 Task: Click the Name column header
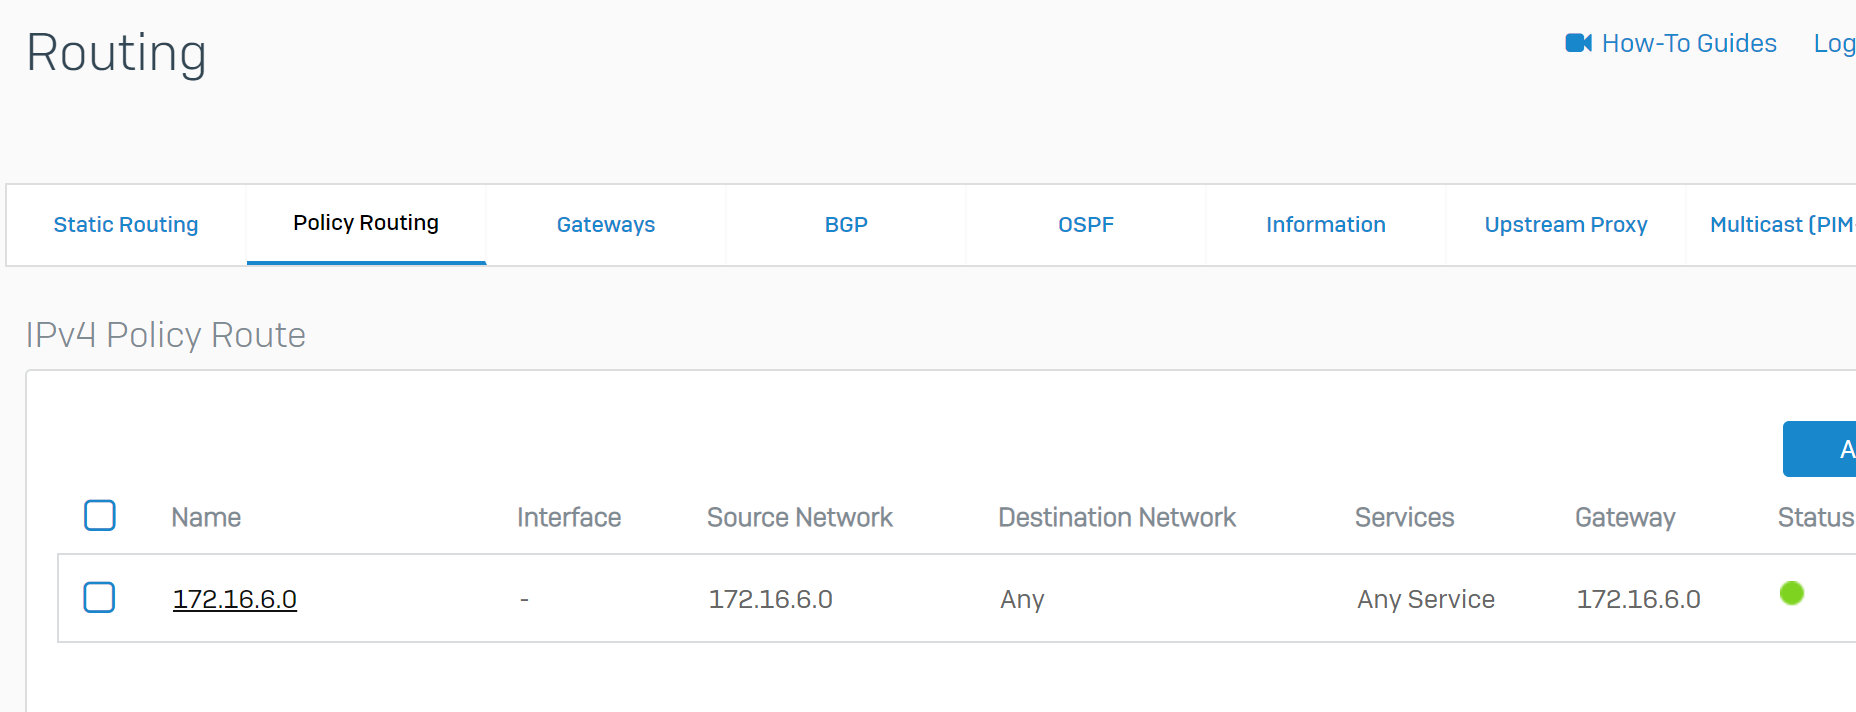coord(206,517)
